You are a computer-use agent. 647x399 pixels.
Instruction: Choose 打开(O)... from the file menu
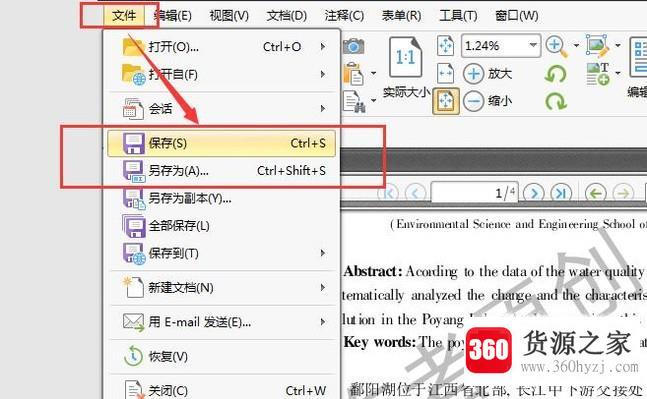coord(223,47)
